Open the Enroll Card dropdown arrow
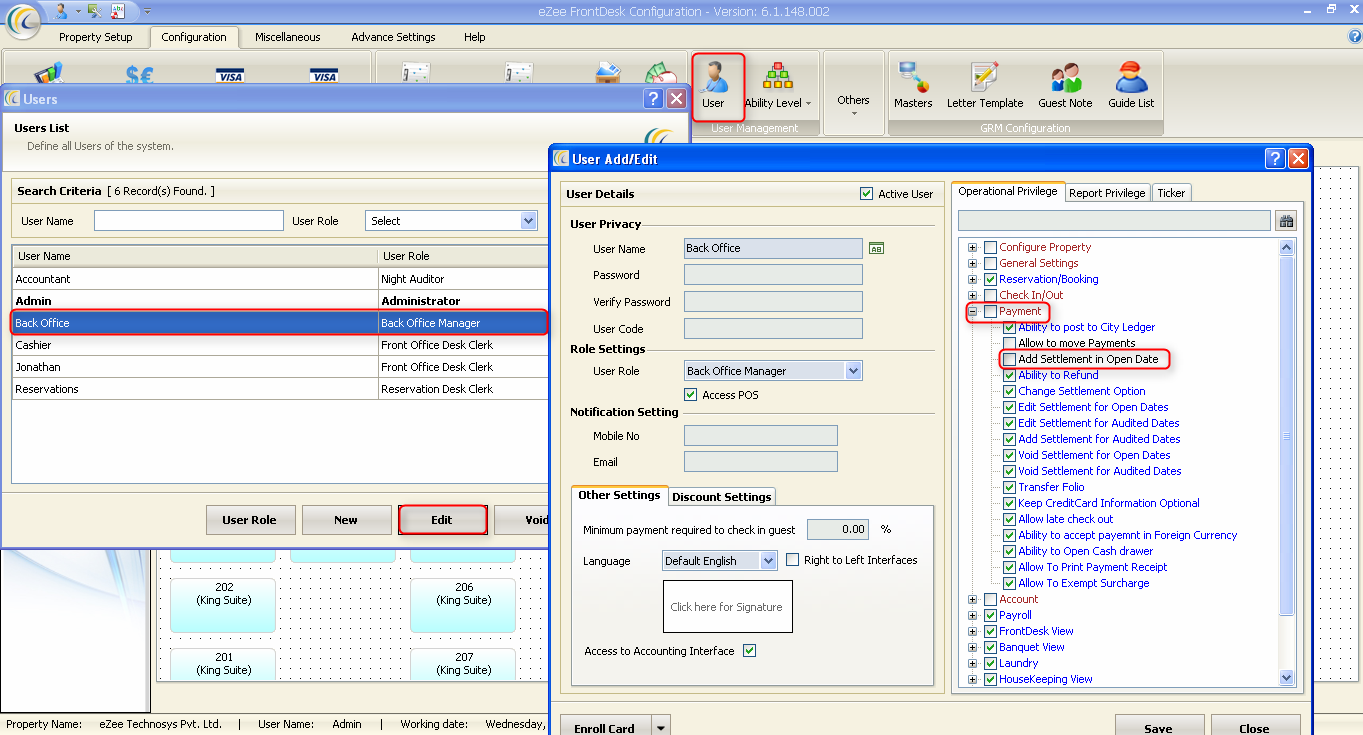The width and height of the screenshot is (1363, 735). (660, 728)
